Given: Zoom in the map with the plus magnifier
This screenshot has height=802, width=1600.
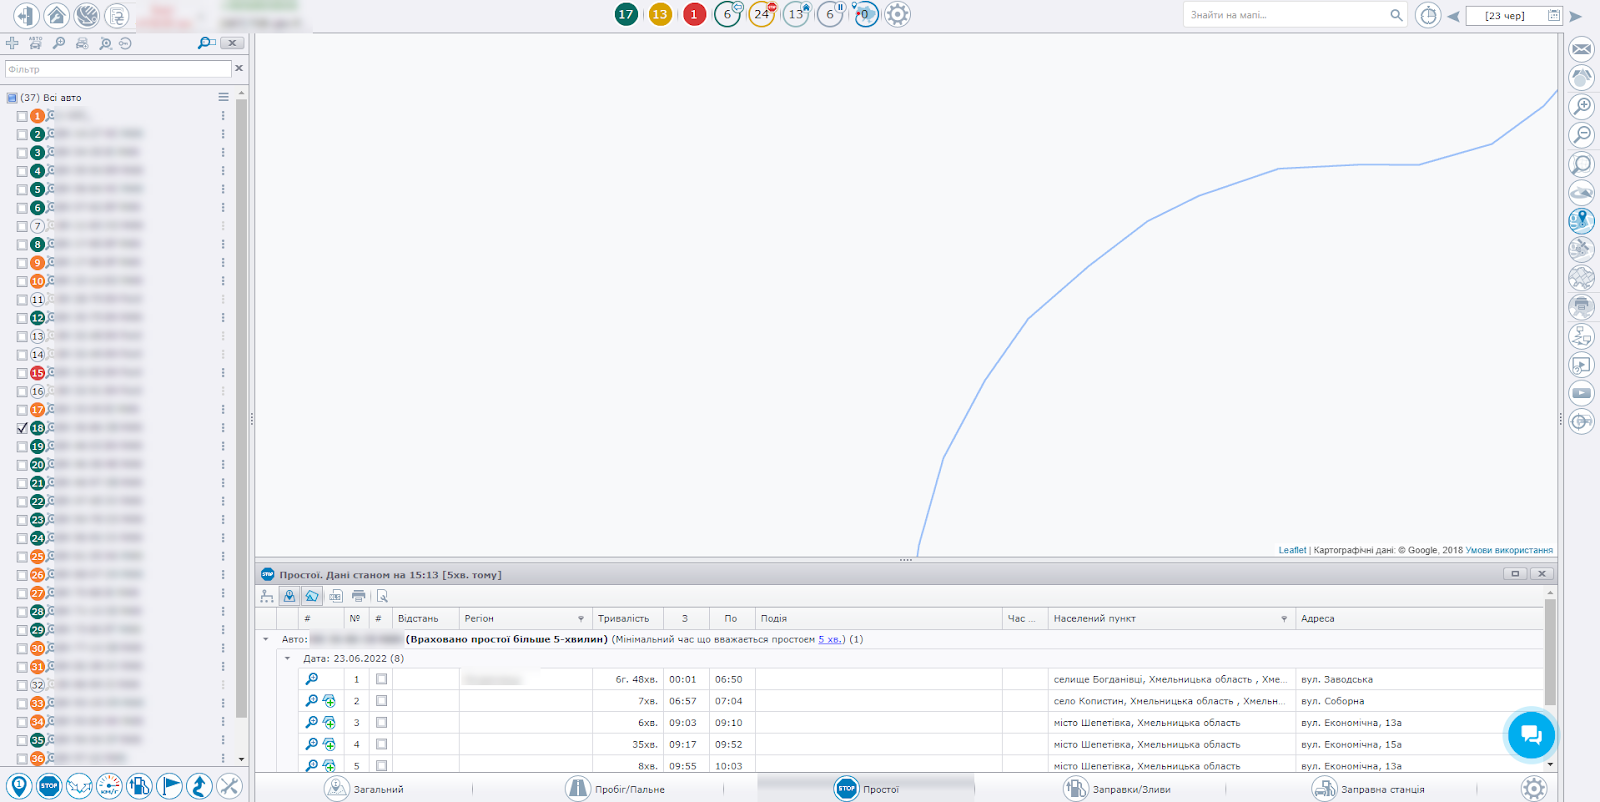Looking at the screenshot, I should tap(1582, 106).
